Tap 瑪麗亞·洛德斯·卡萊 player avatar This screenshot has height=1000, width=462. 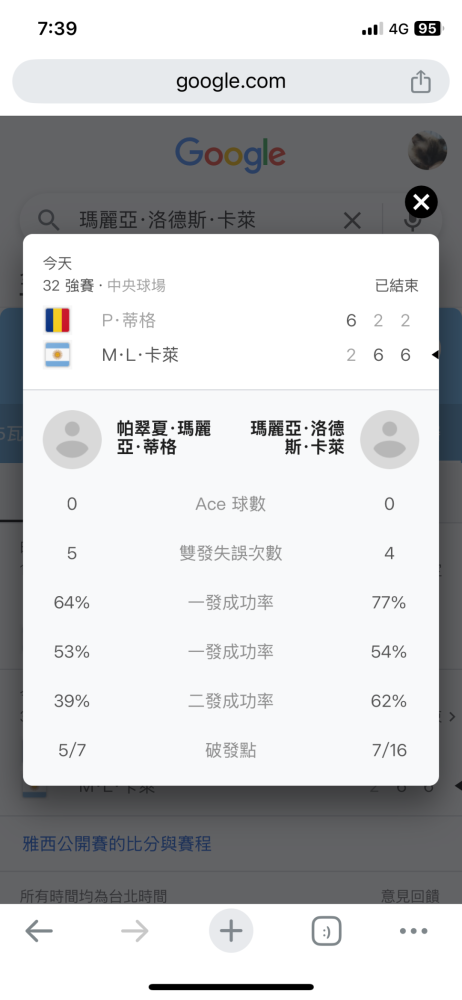pos(389,439)
